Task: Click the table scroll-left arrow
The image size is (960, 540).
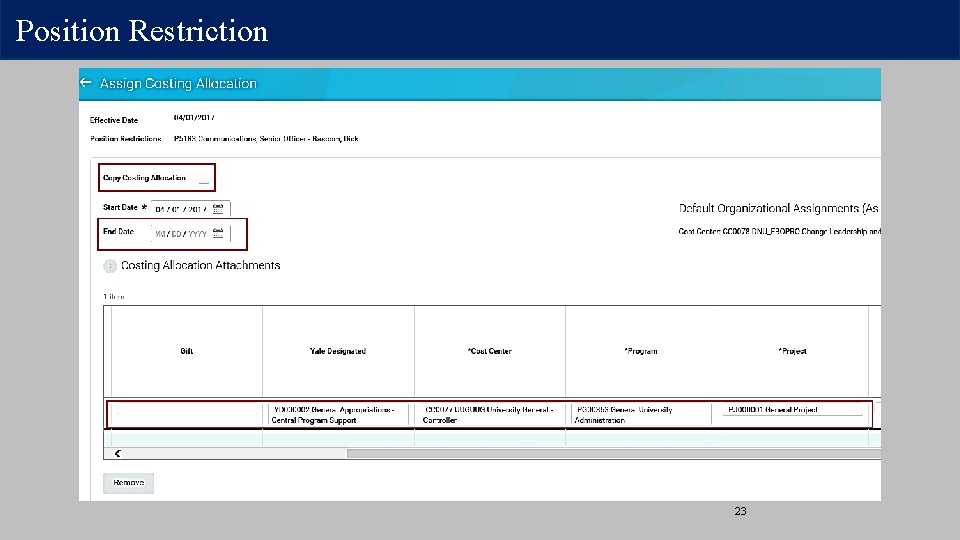Action: pyautogui.click(x=118, y=453)
